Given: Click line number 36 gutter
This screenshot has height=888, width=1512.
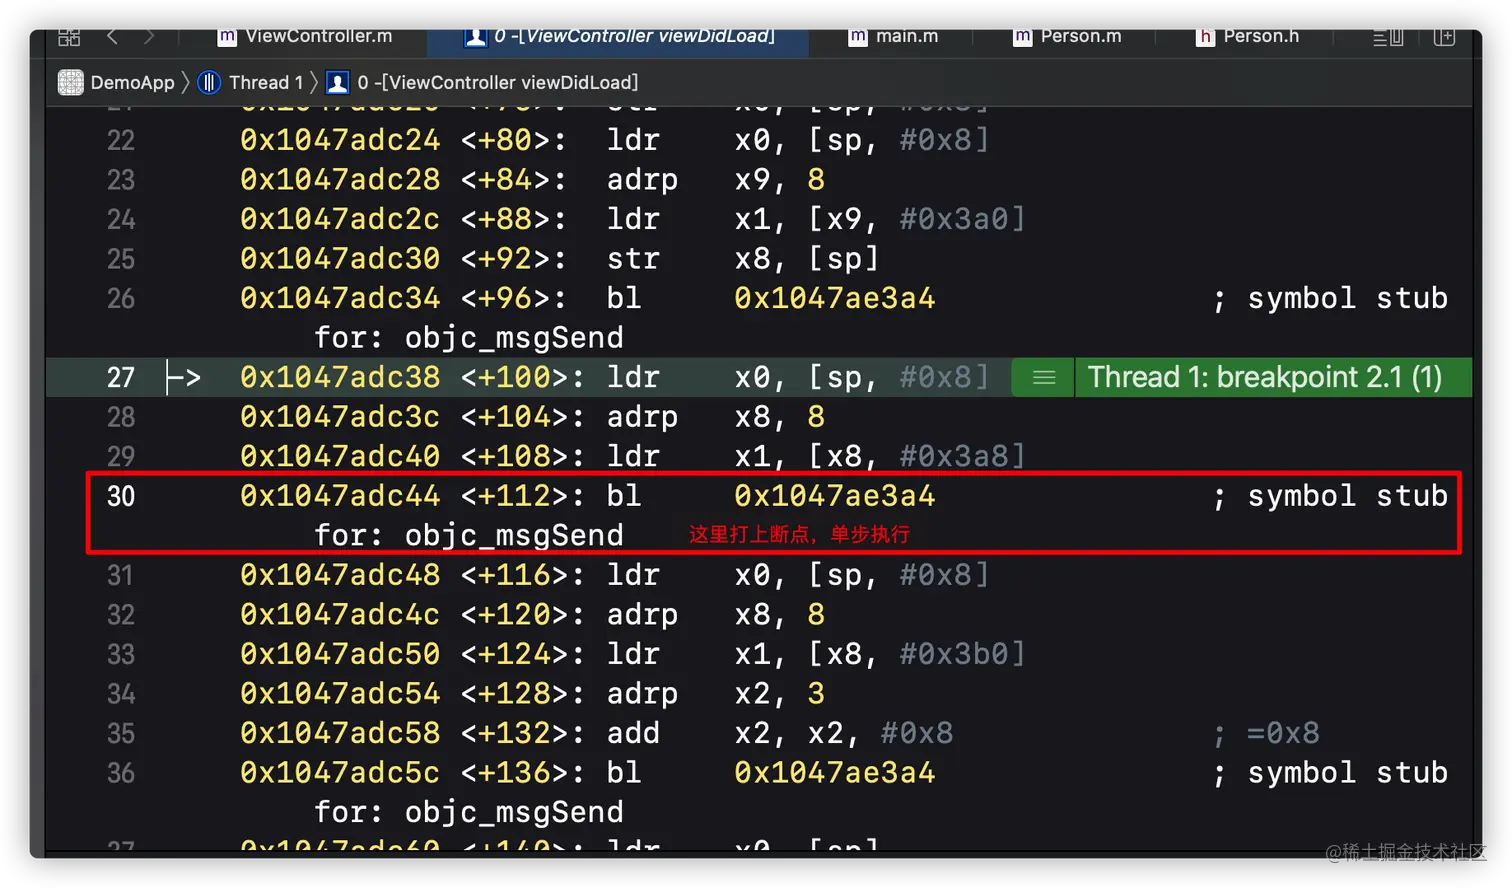Looking at the screenshot, I should 121,773.
